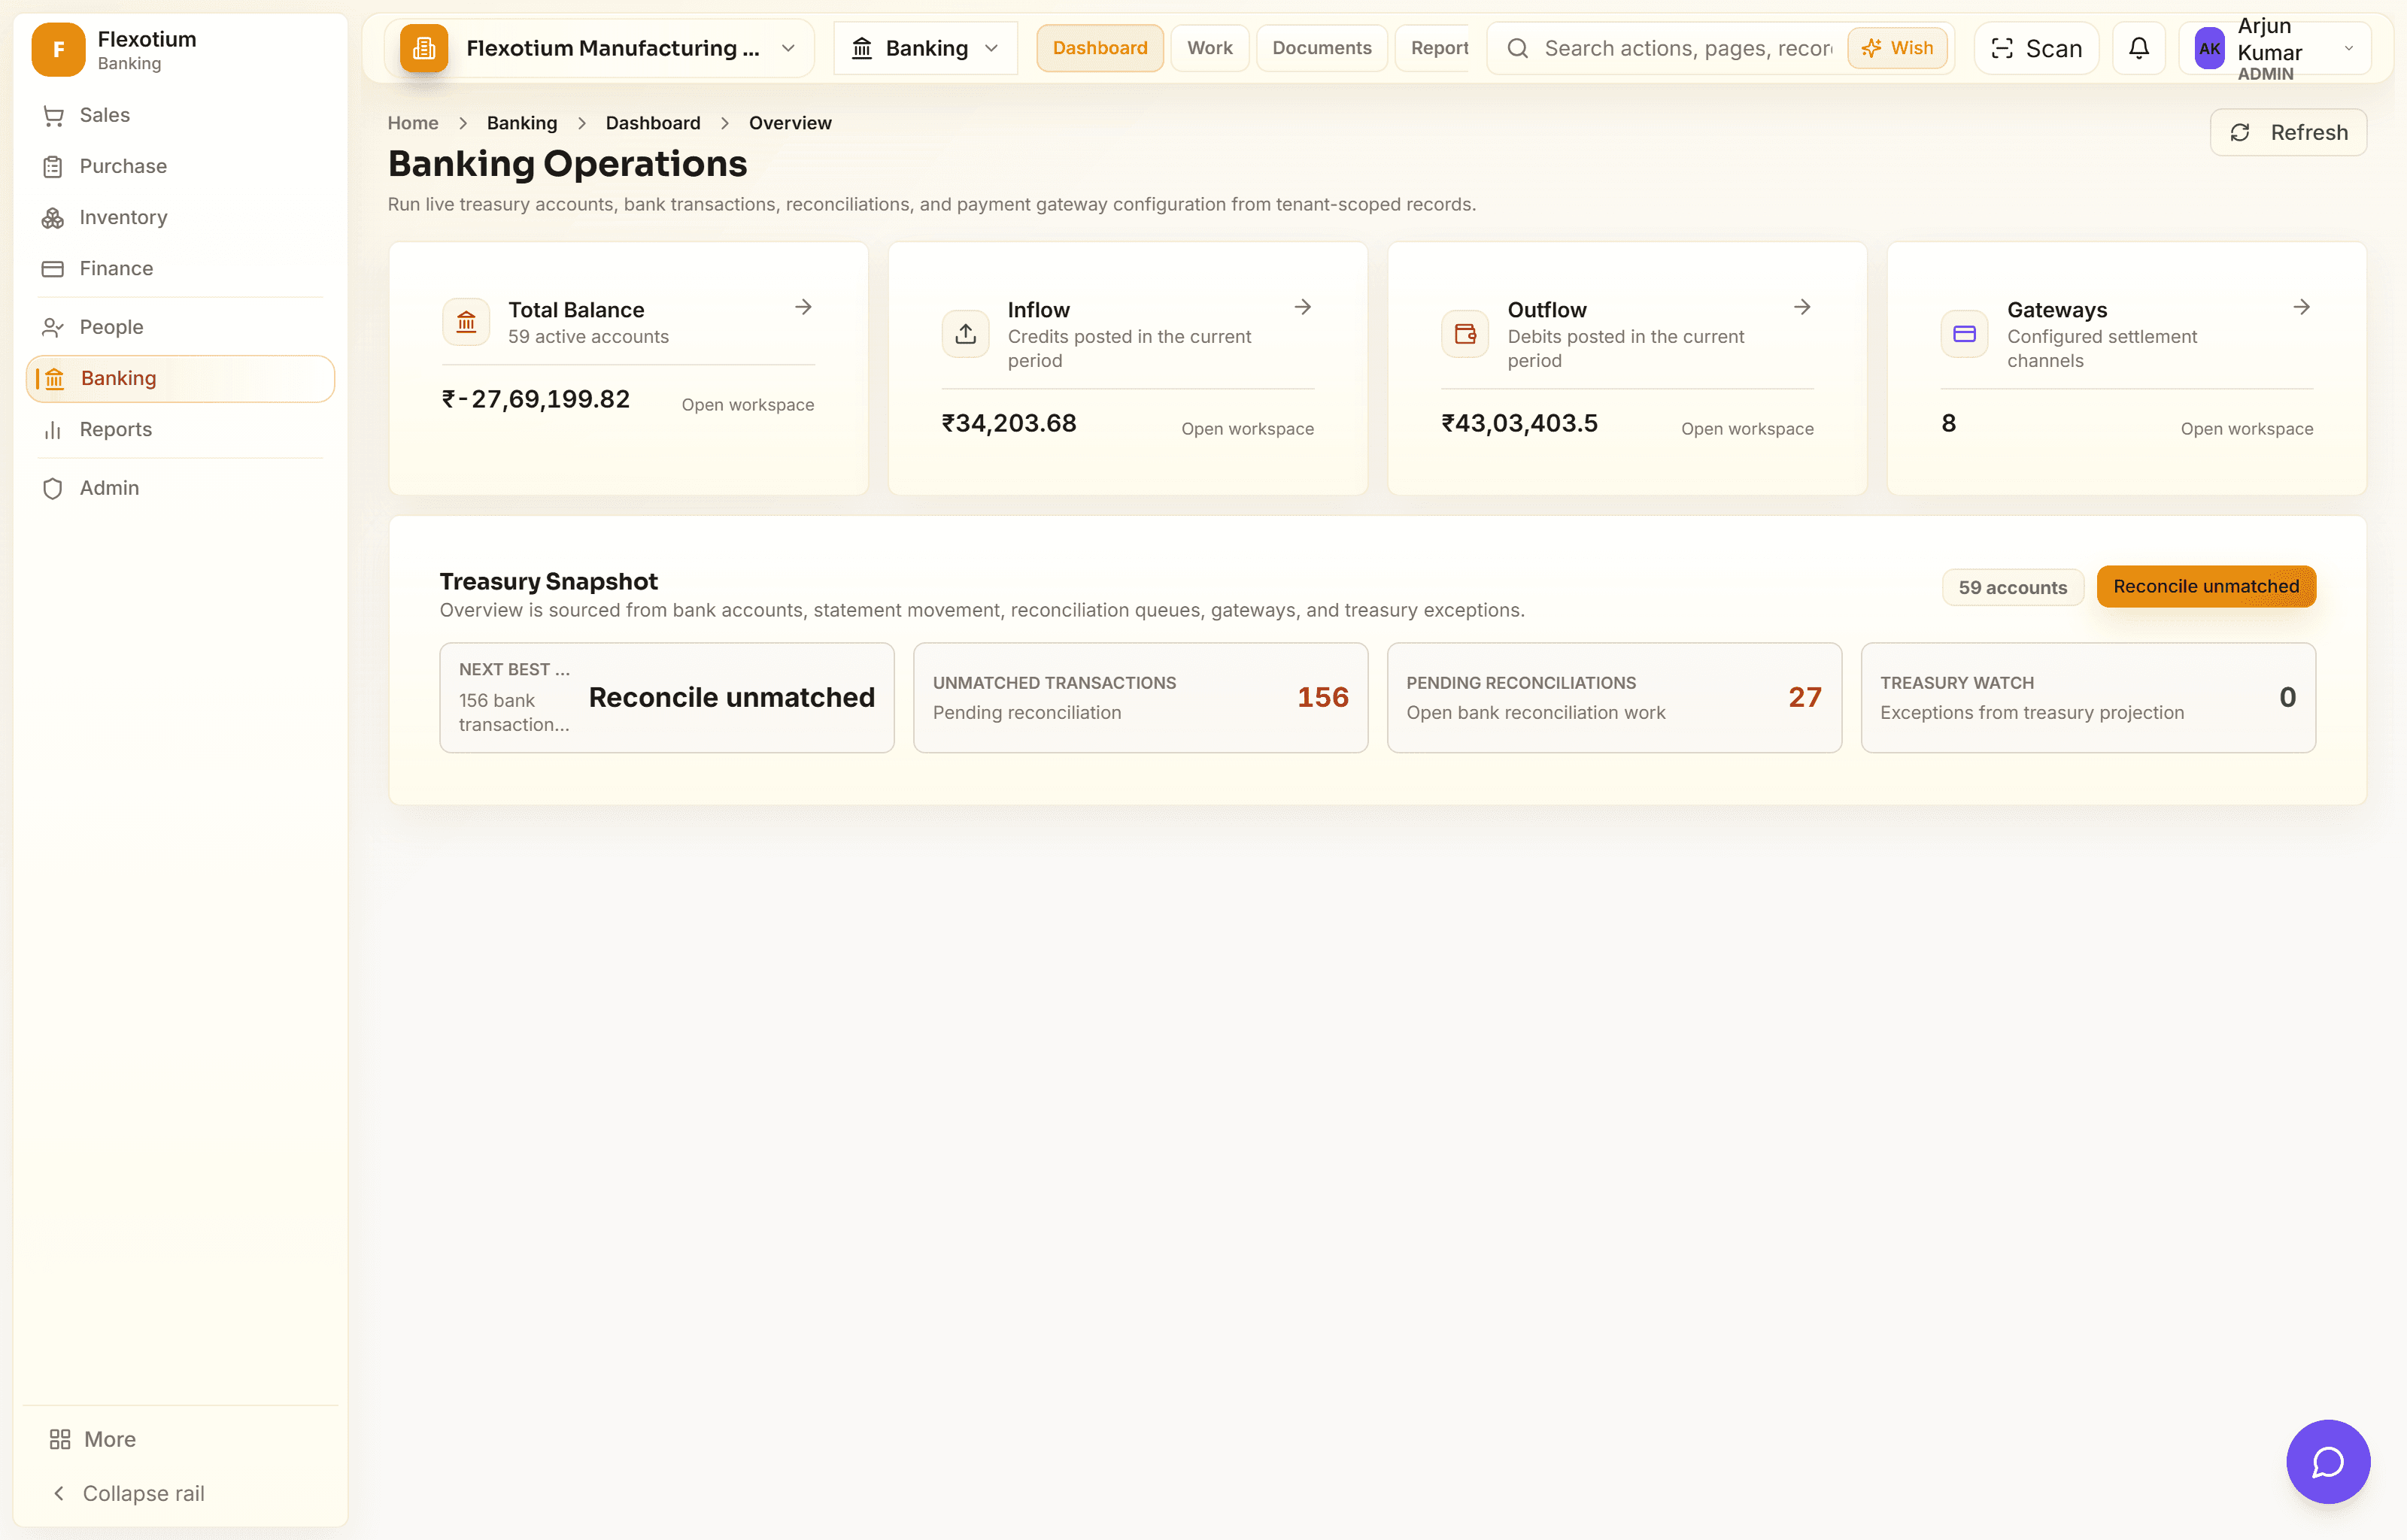Viewport: 2407px width, 1540px height.
Task: Click the Gateways card icon
Action: 1964,334
